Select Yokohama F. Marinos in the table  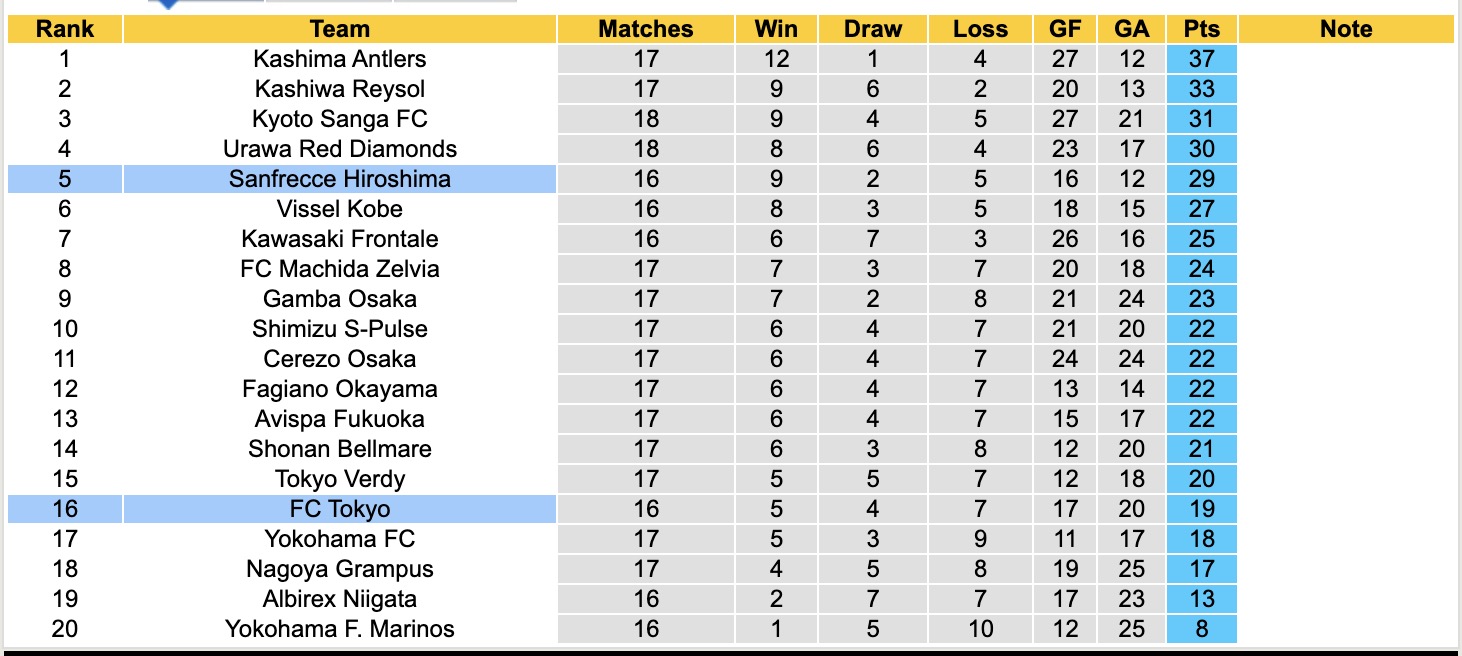click(x=340, y=629)
